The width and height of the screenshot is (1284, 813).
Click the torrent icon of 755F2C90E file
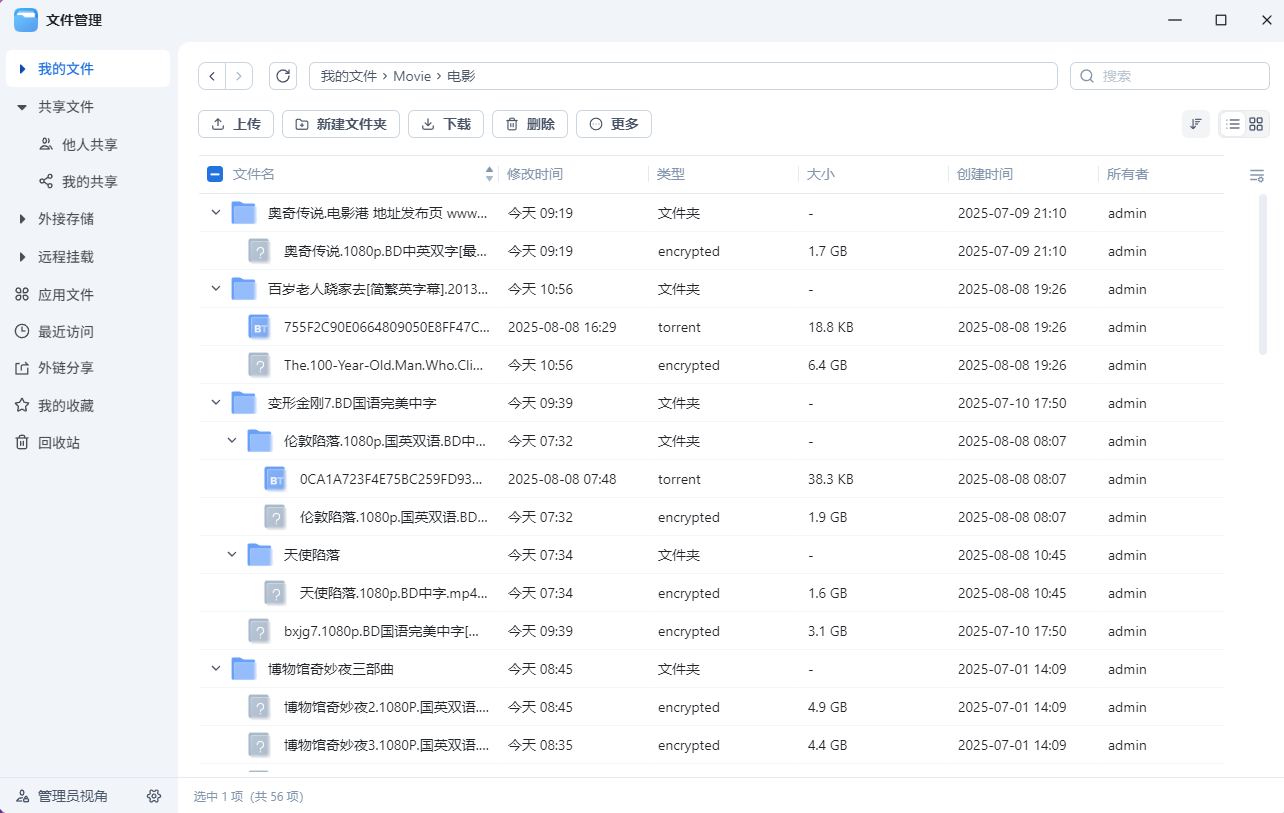(259, 327)
